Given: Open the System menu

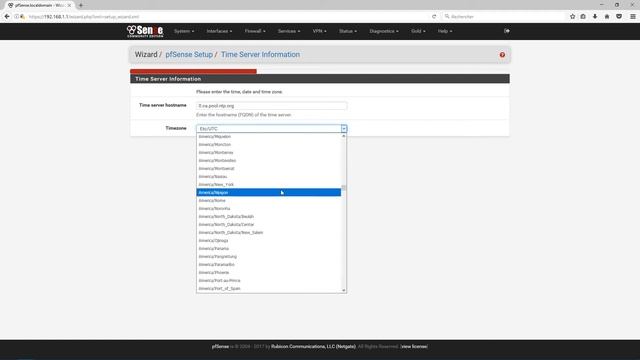Looking at the screenshot, I should (184, 31).
